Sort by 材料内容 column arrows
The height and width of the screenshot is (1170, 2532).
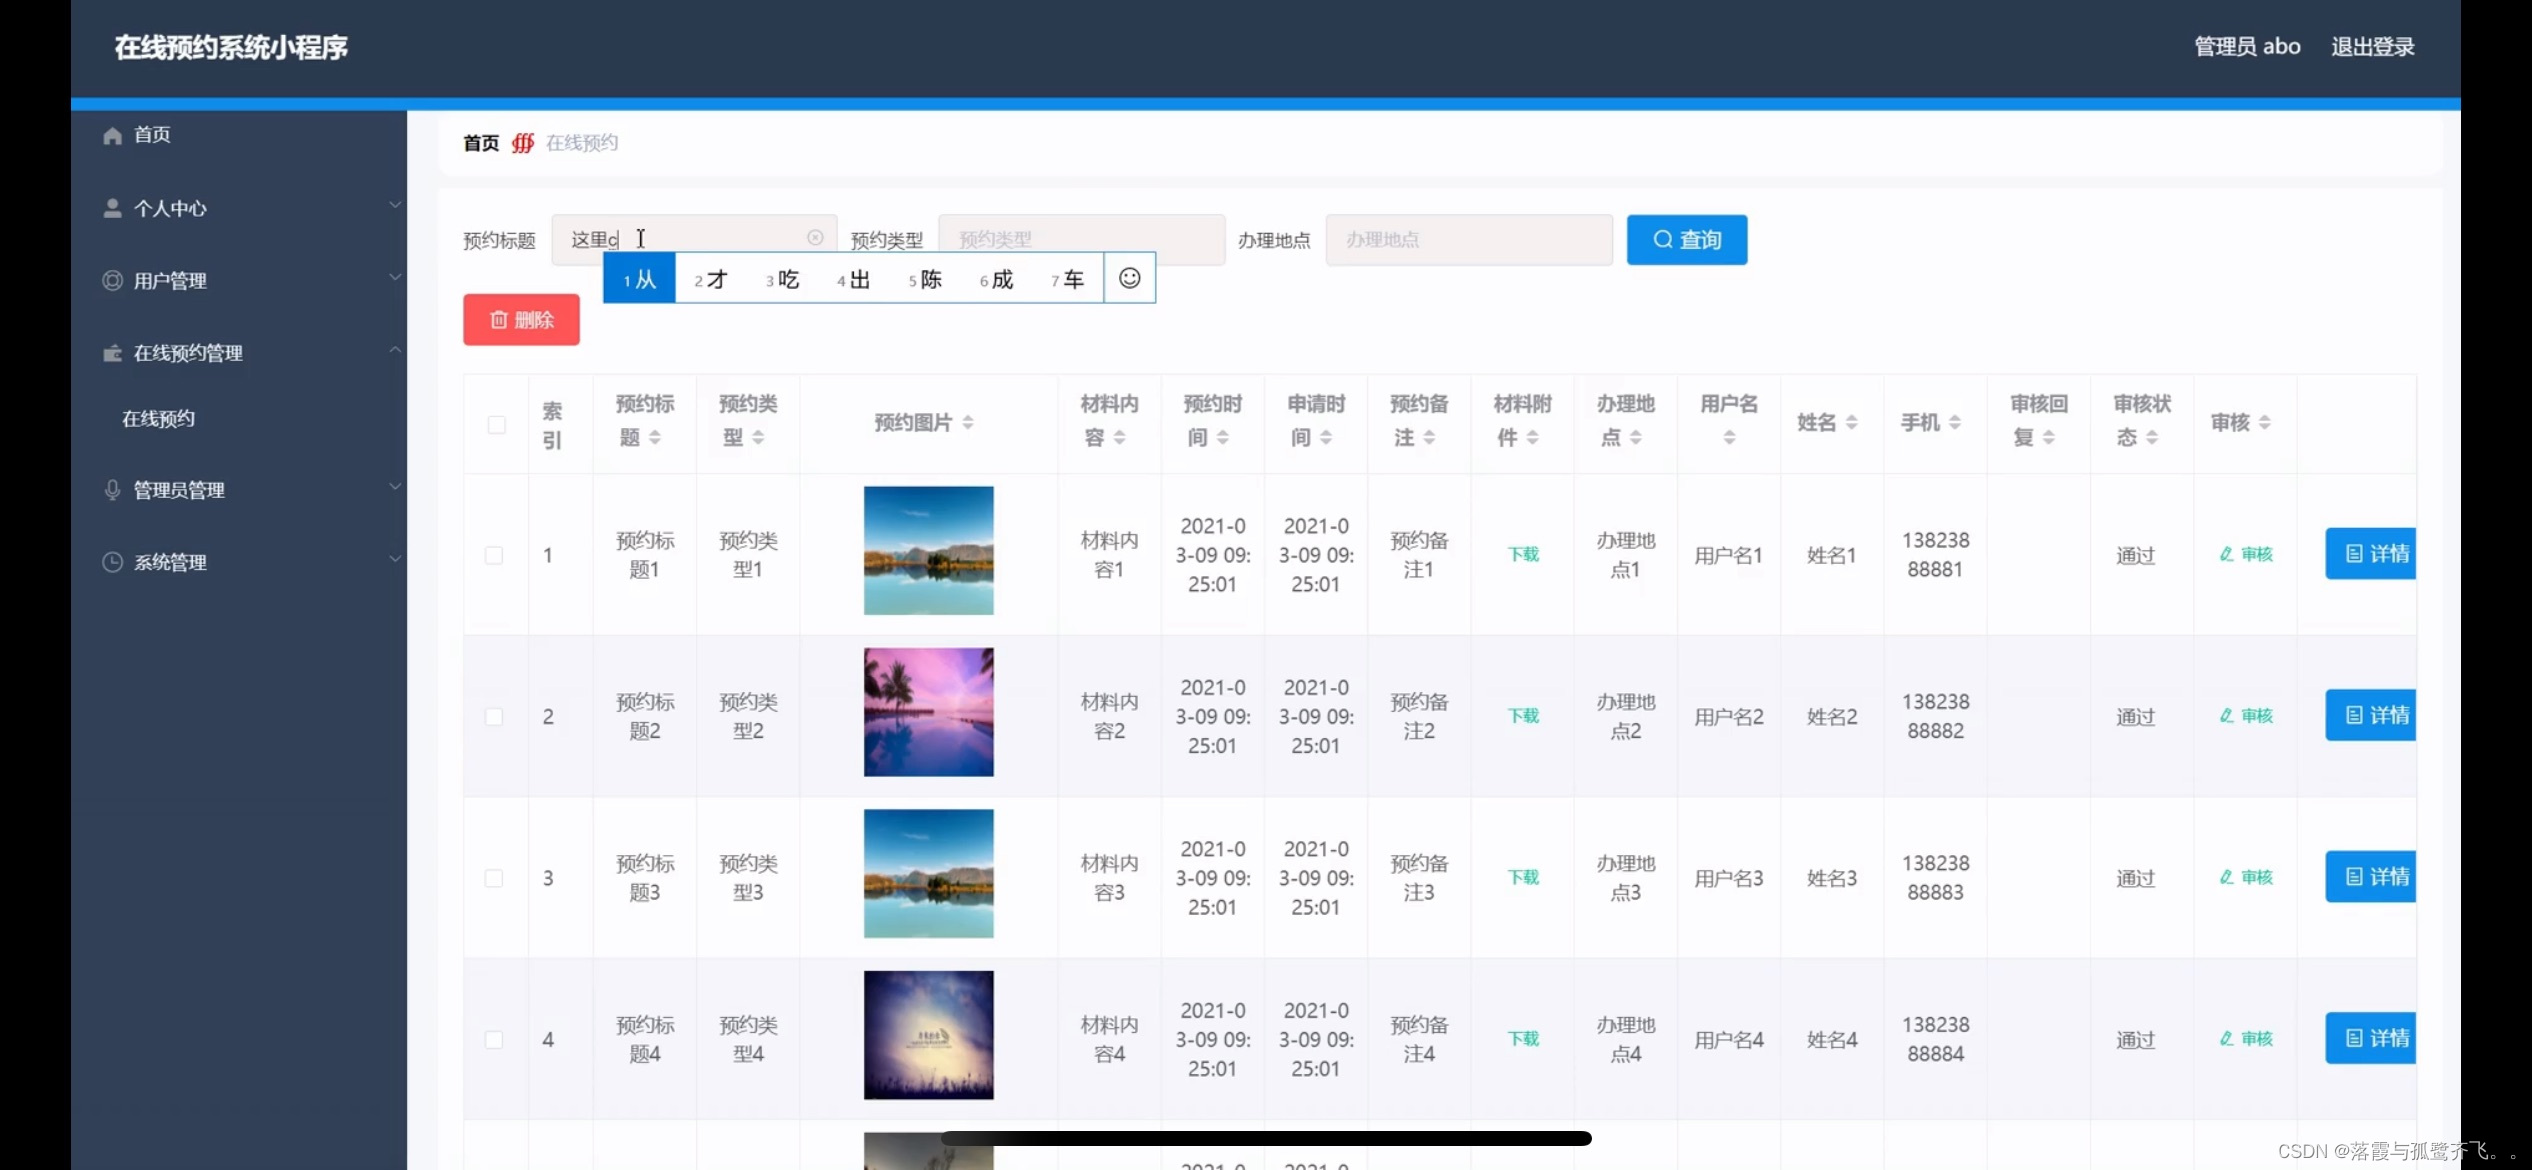click(x=1120, y=437)
